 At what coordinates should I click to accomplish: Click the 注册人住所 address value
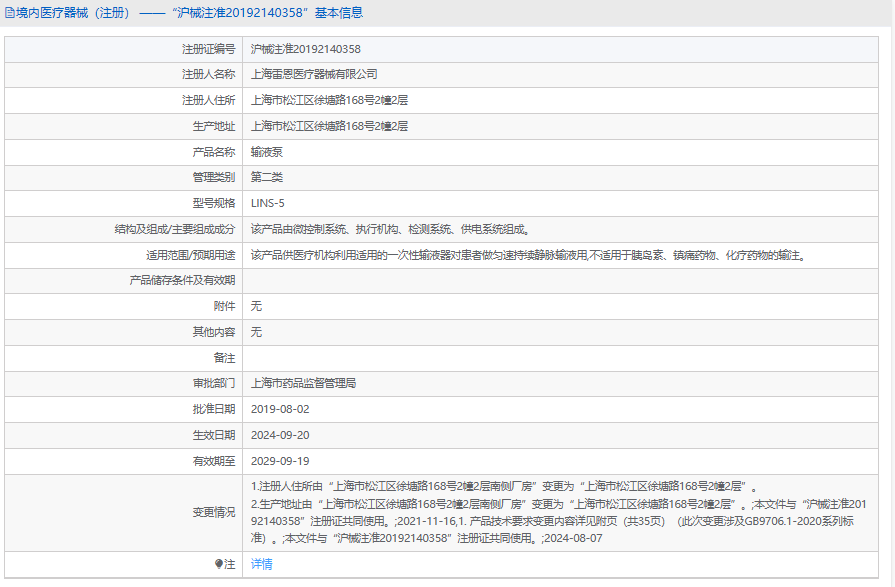pos(329,100)
